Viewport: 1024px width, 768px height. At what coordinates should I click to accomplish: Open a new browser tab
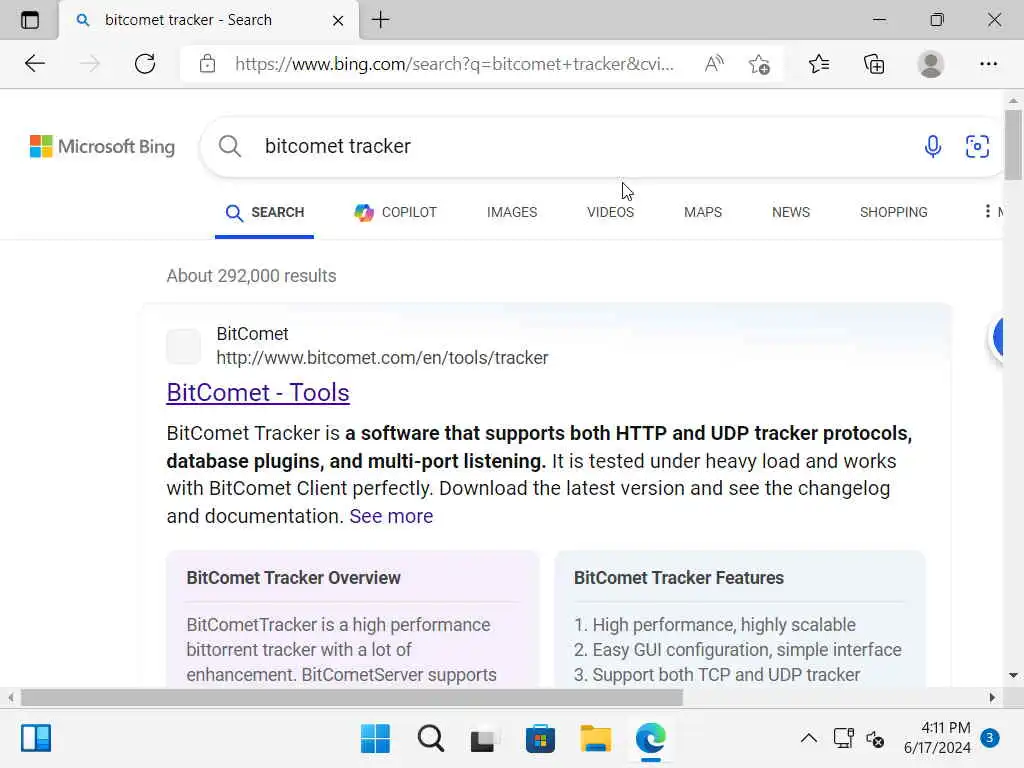[380, 20]
